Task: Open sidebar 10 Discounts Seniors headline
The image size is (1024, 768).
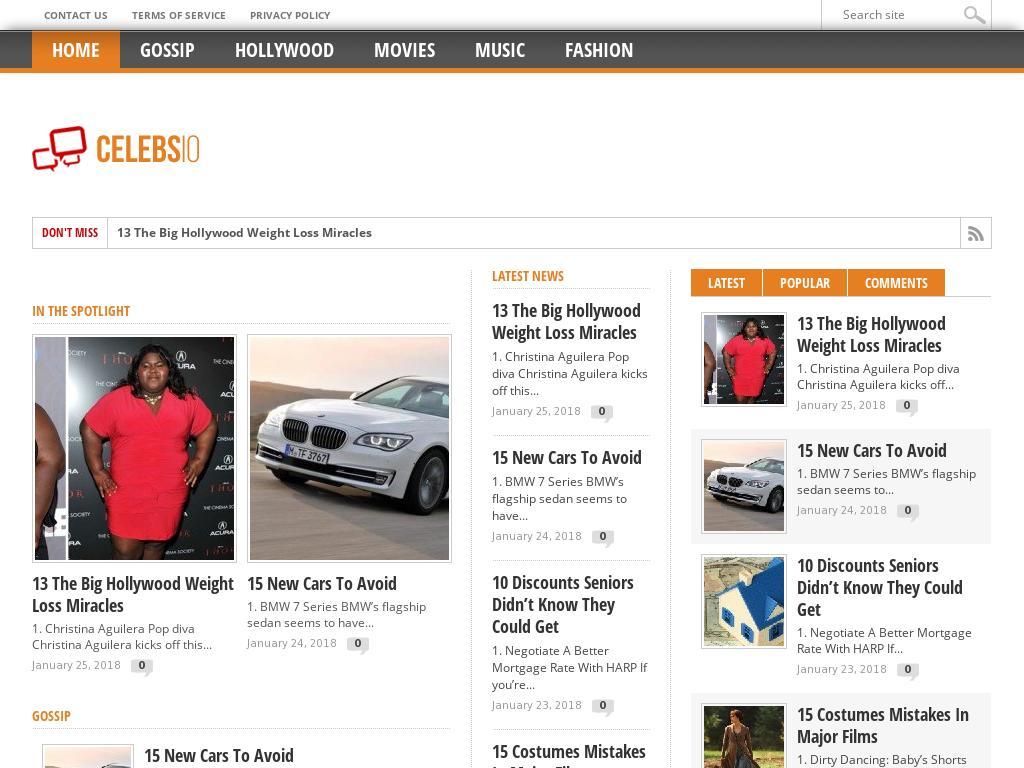Action: coord(880,587)
